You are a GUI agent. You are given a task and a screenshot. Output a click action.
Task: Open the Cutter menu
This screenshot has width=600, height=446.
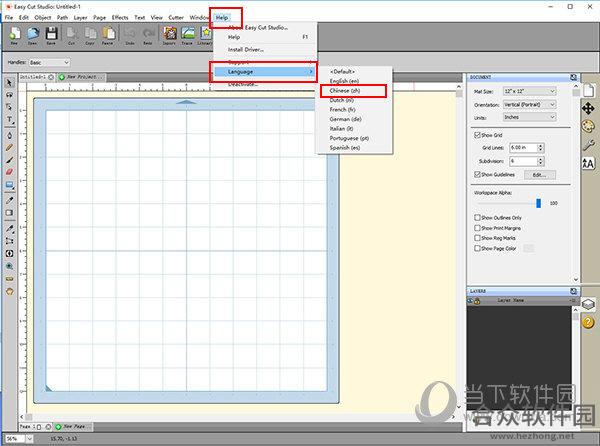coord(176,18)
